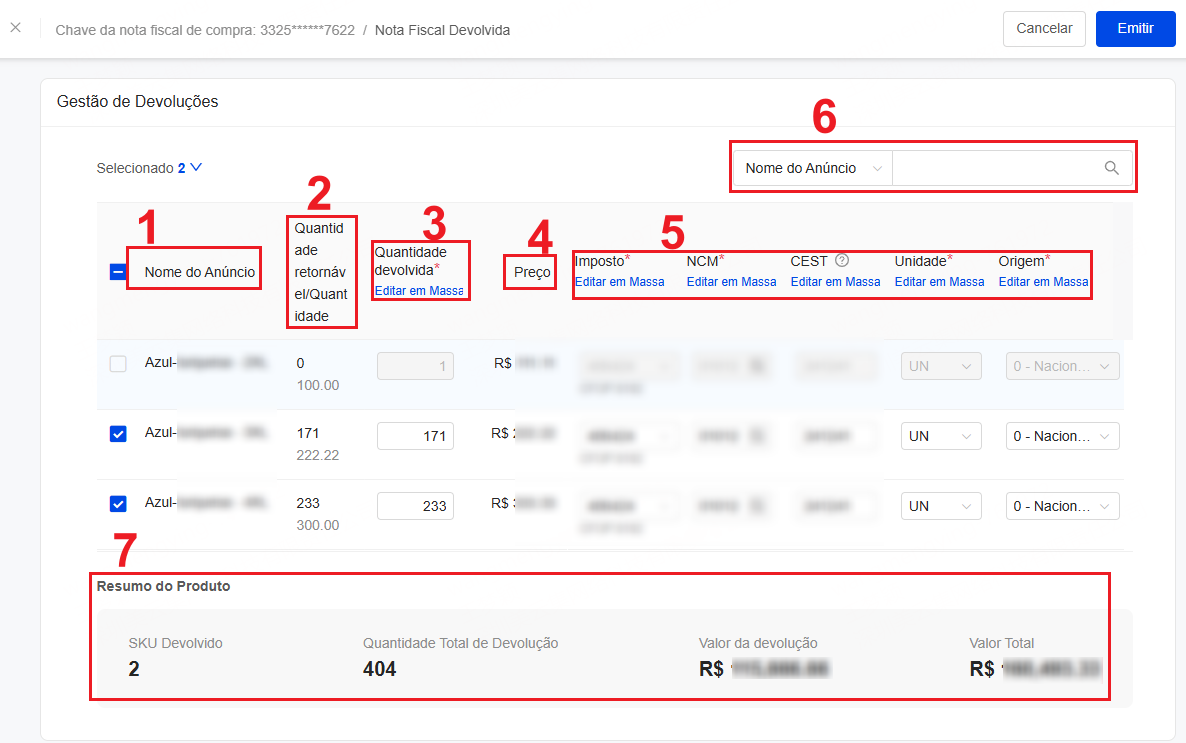
Task: Uncheck the row with quantity 222.22
Action: (x=118, y=434)
